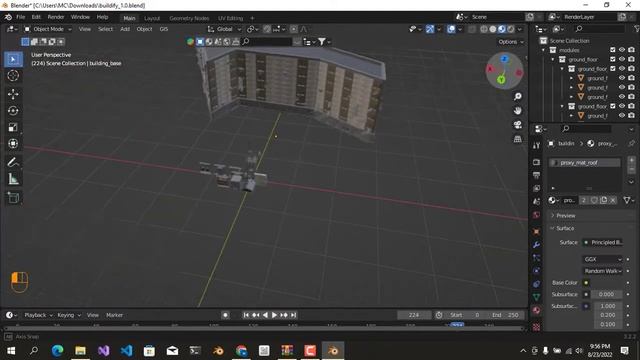Select the Measure tool

(x=13, y=179)
